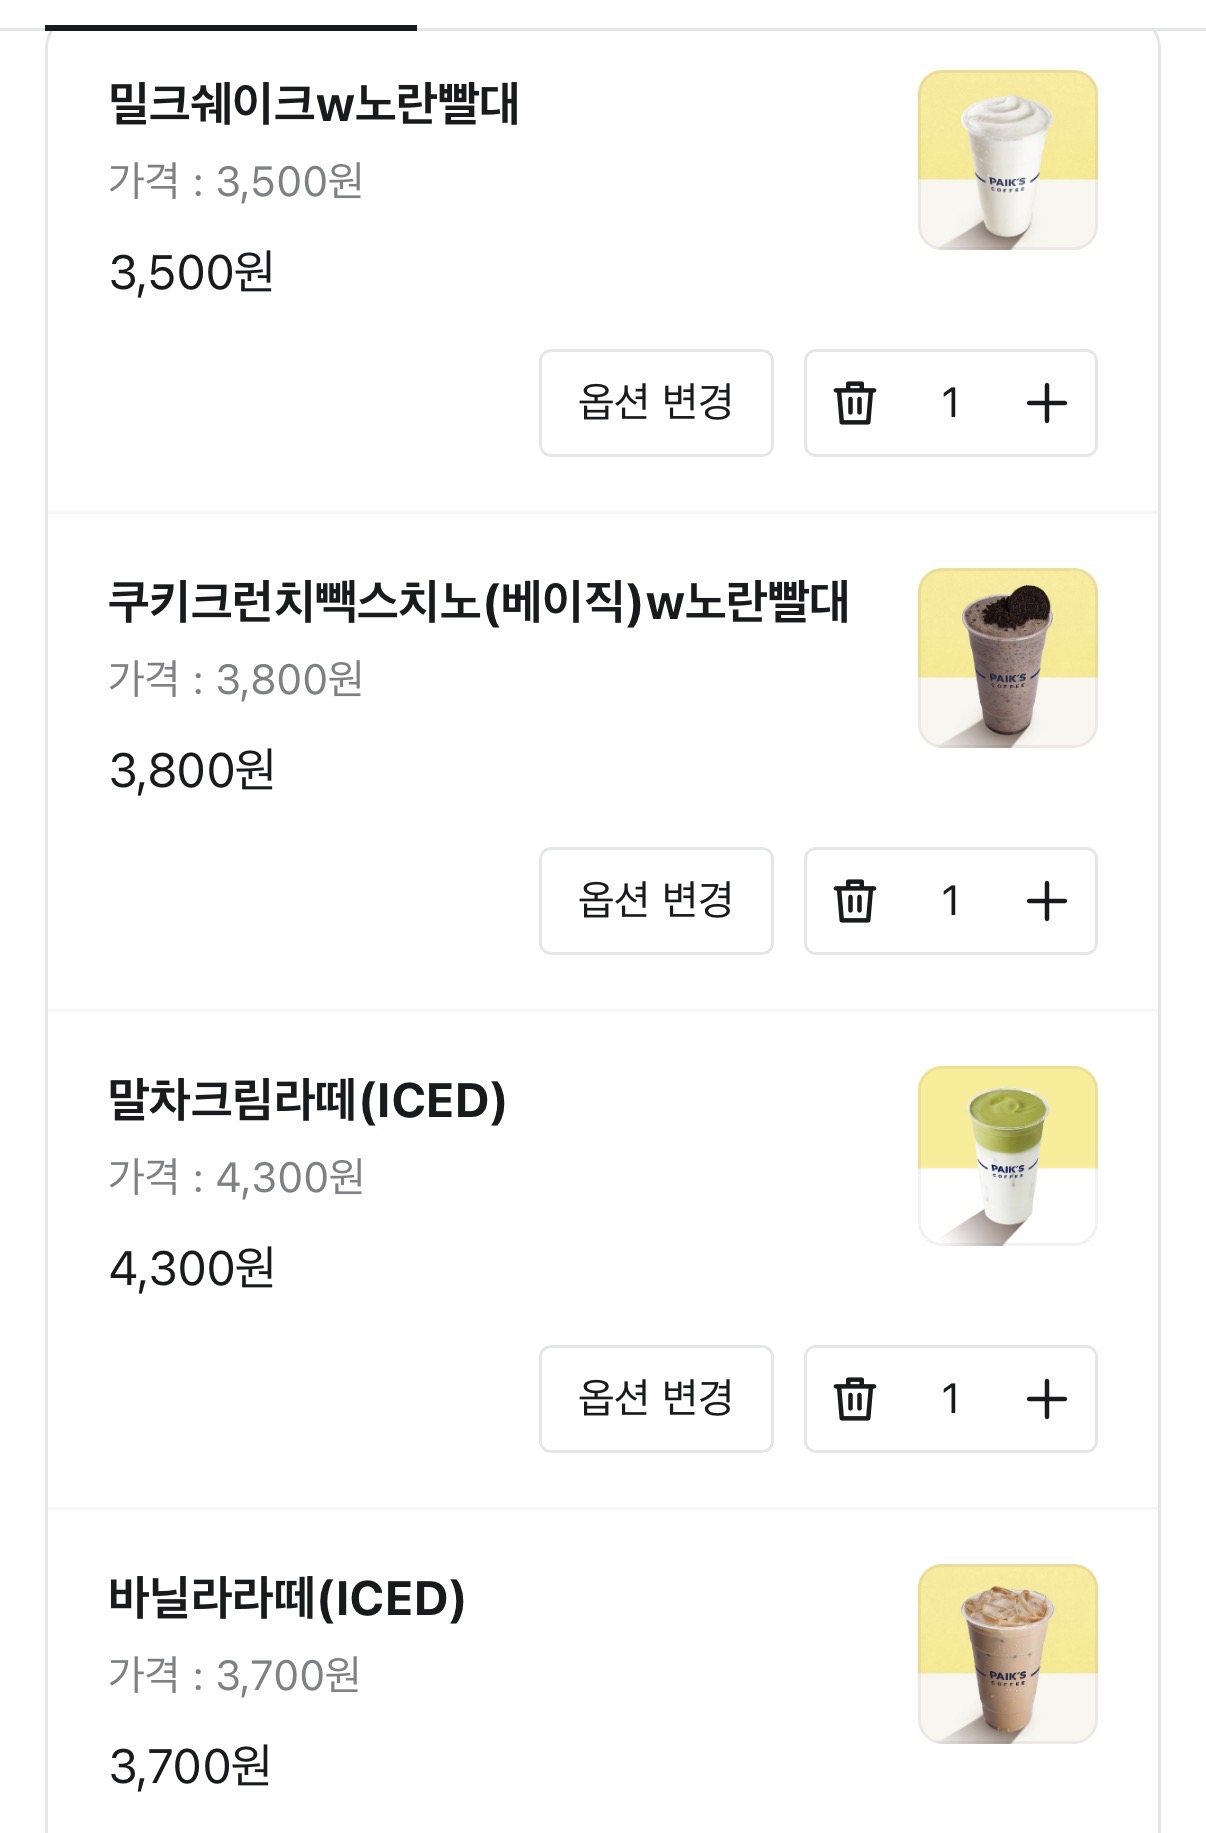1206x1833 pixels.
Task: Increase 밀크쉐이크w노란빨대 quantity with plus icon
Action: pos(1046,403)
